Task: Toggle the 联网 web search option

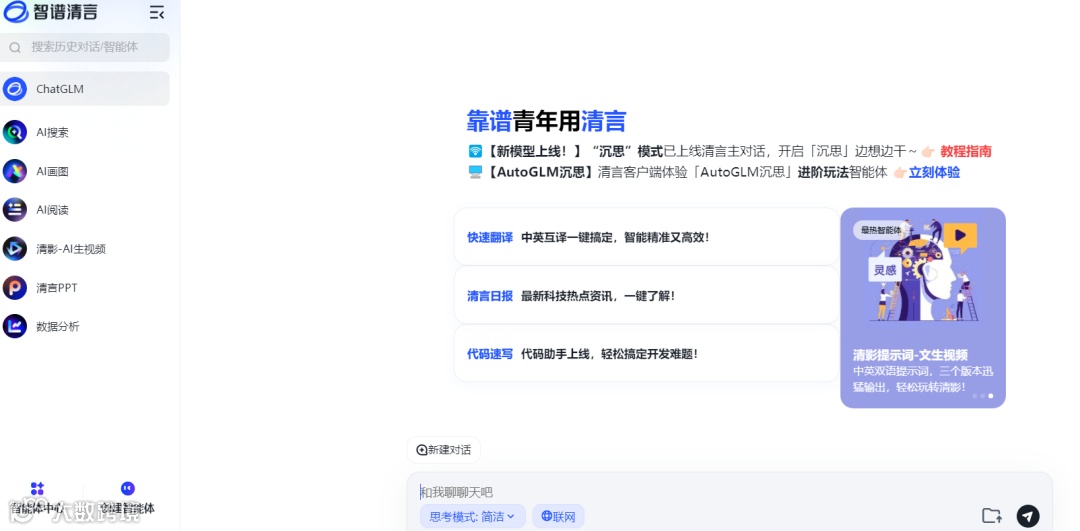Action: click(558, 517)
